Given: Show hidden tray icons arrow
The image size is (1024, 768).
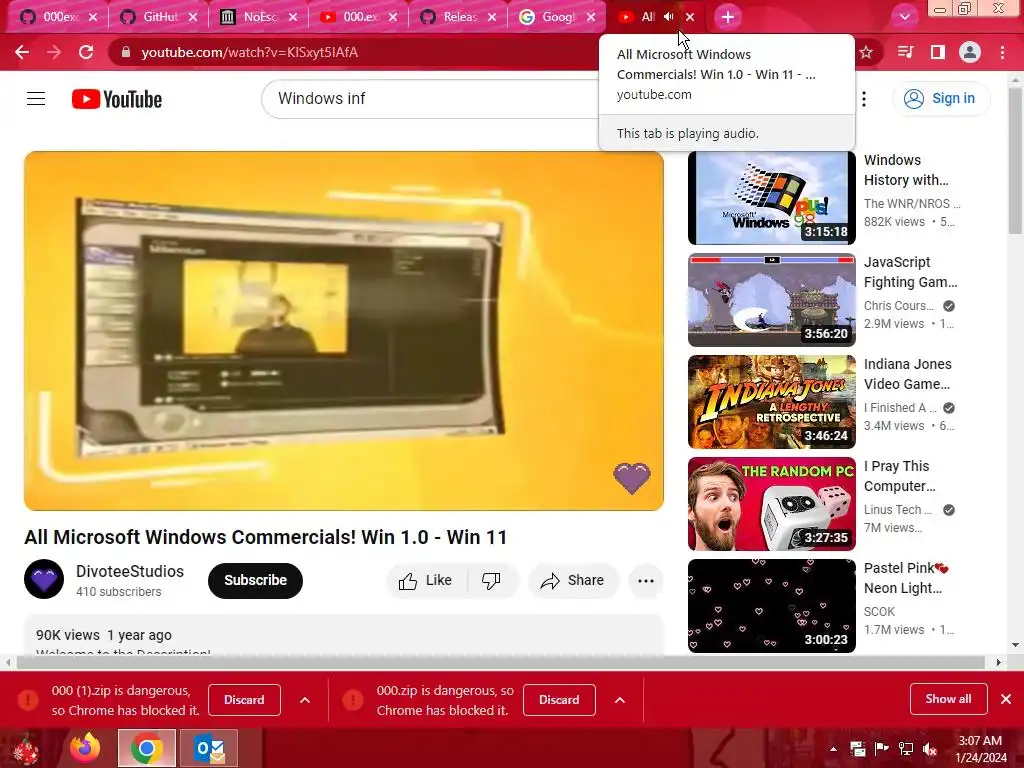Looking at the screenshot, I should coord(833,750).
